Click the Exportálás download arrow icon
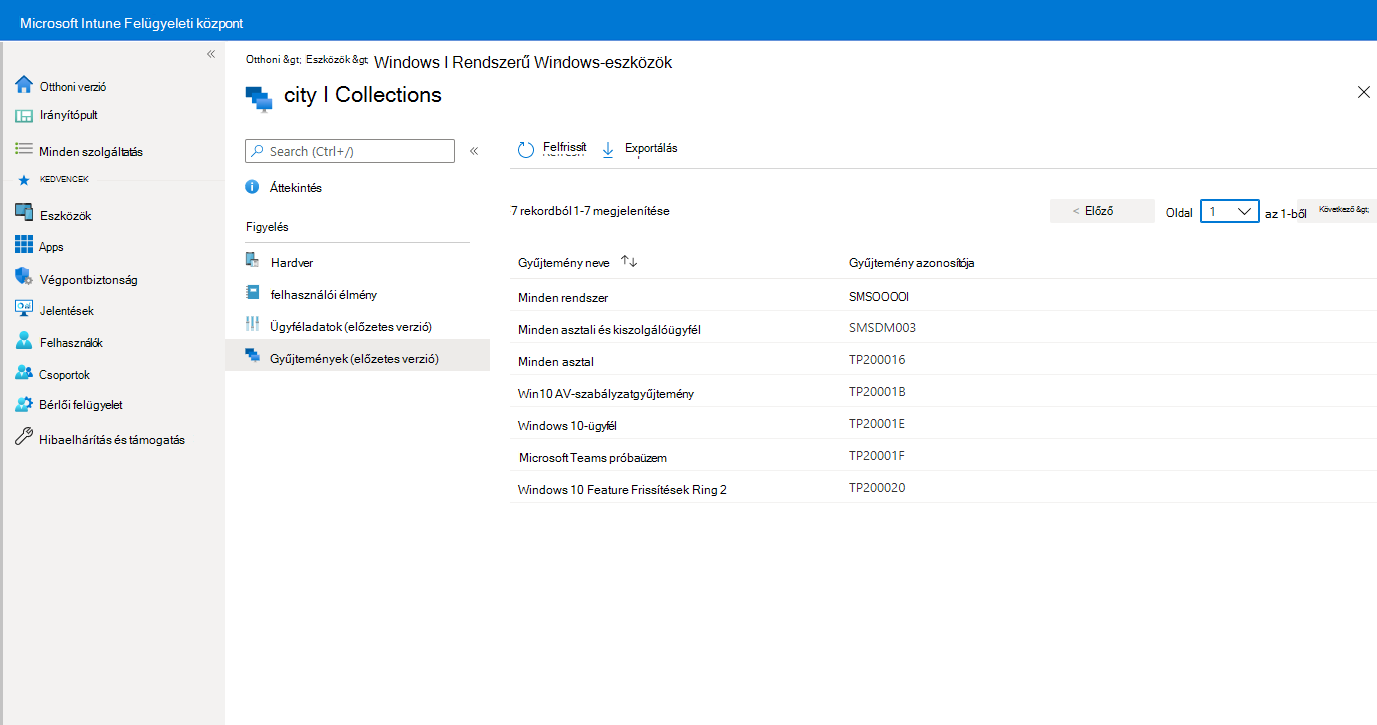Viewport: 1377px width, 725px height. pyautogui.click(x=607, y=149)
